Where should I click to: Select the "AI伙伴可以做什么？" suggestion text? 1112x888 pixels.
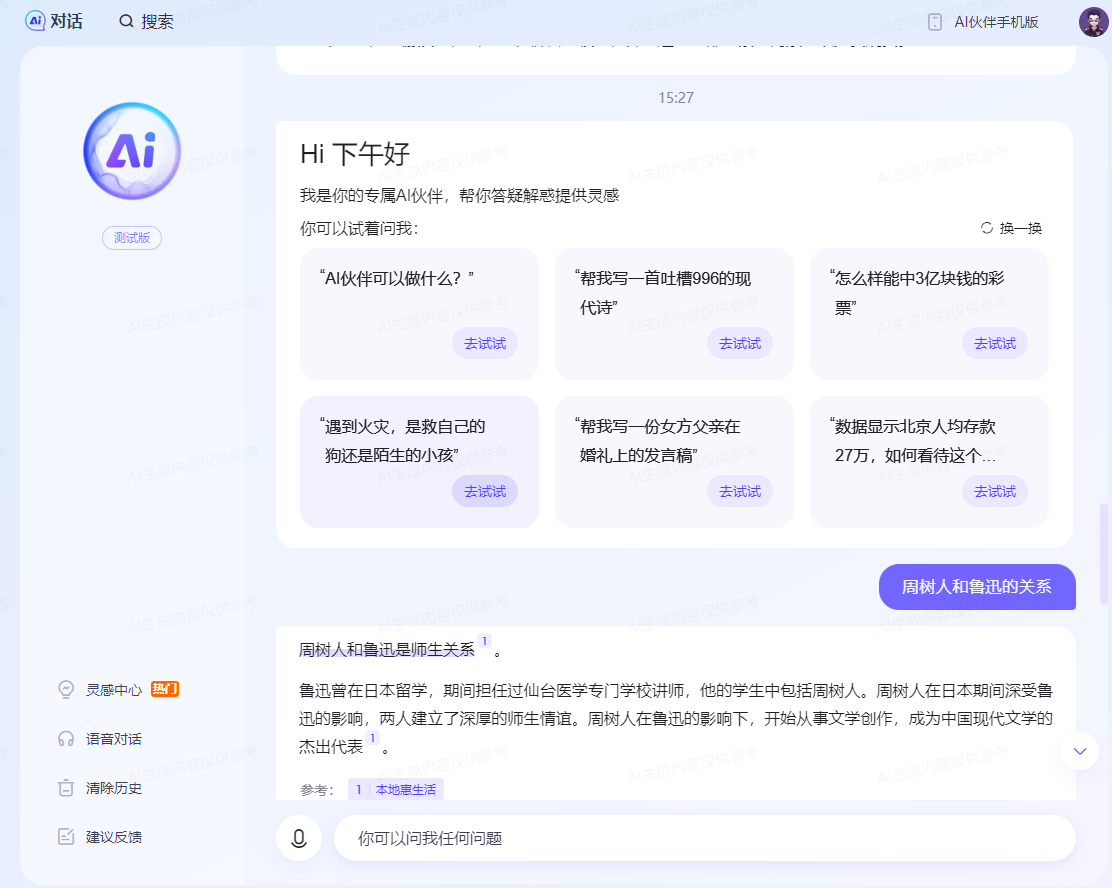coord(396,279)
